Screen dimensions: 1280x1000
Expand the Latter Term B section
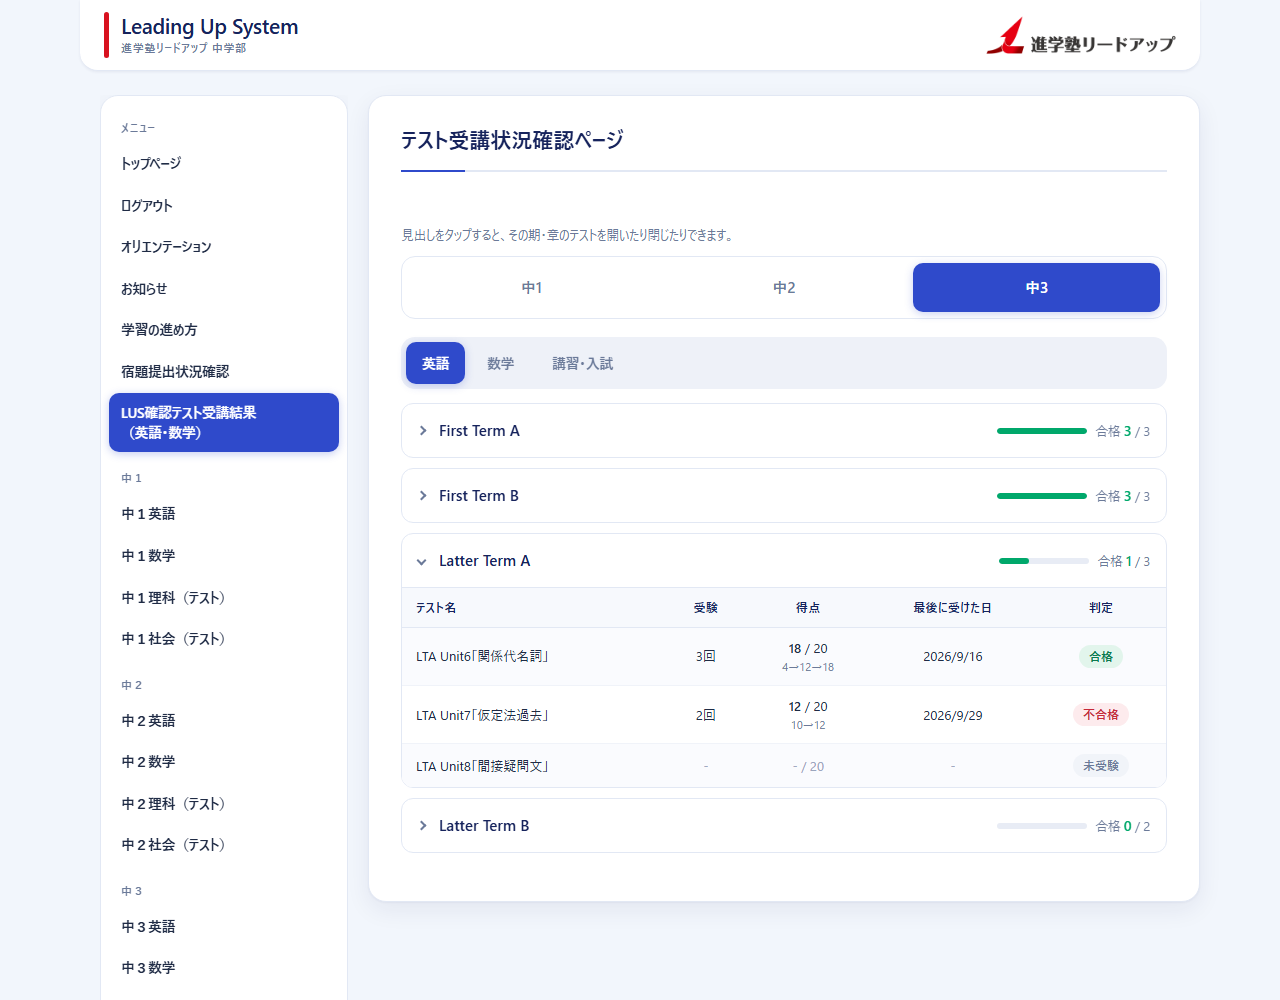pos(784,826)
